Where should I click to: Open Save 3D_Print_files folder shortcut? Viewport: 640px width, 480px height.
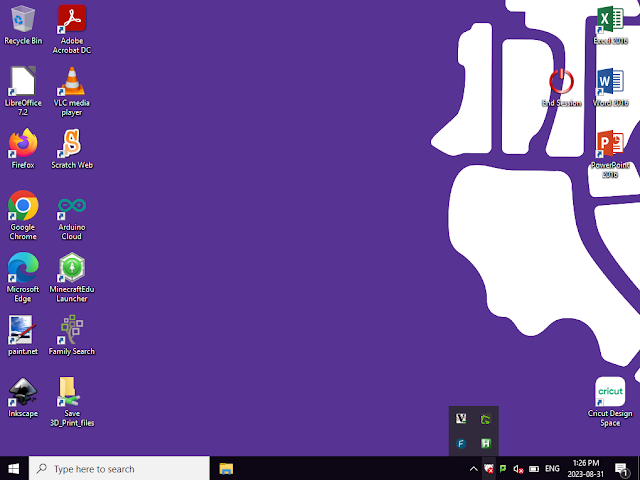(x=72, y=402)
